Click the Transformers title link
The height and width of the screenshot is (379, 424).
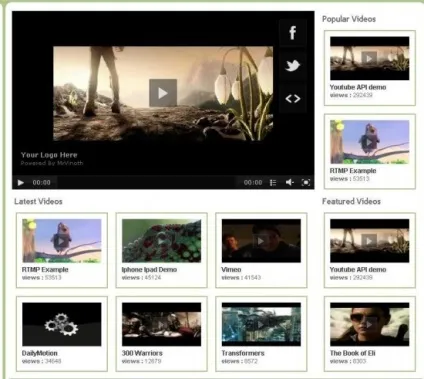coord(243,353)
